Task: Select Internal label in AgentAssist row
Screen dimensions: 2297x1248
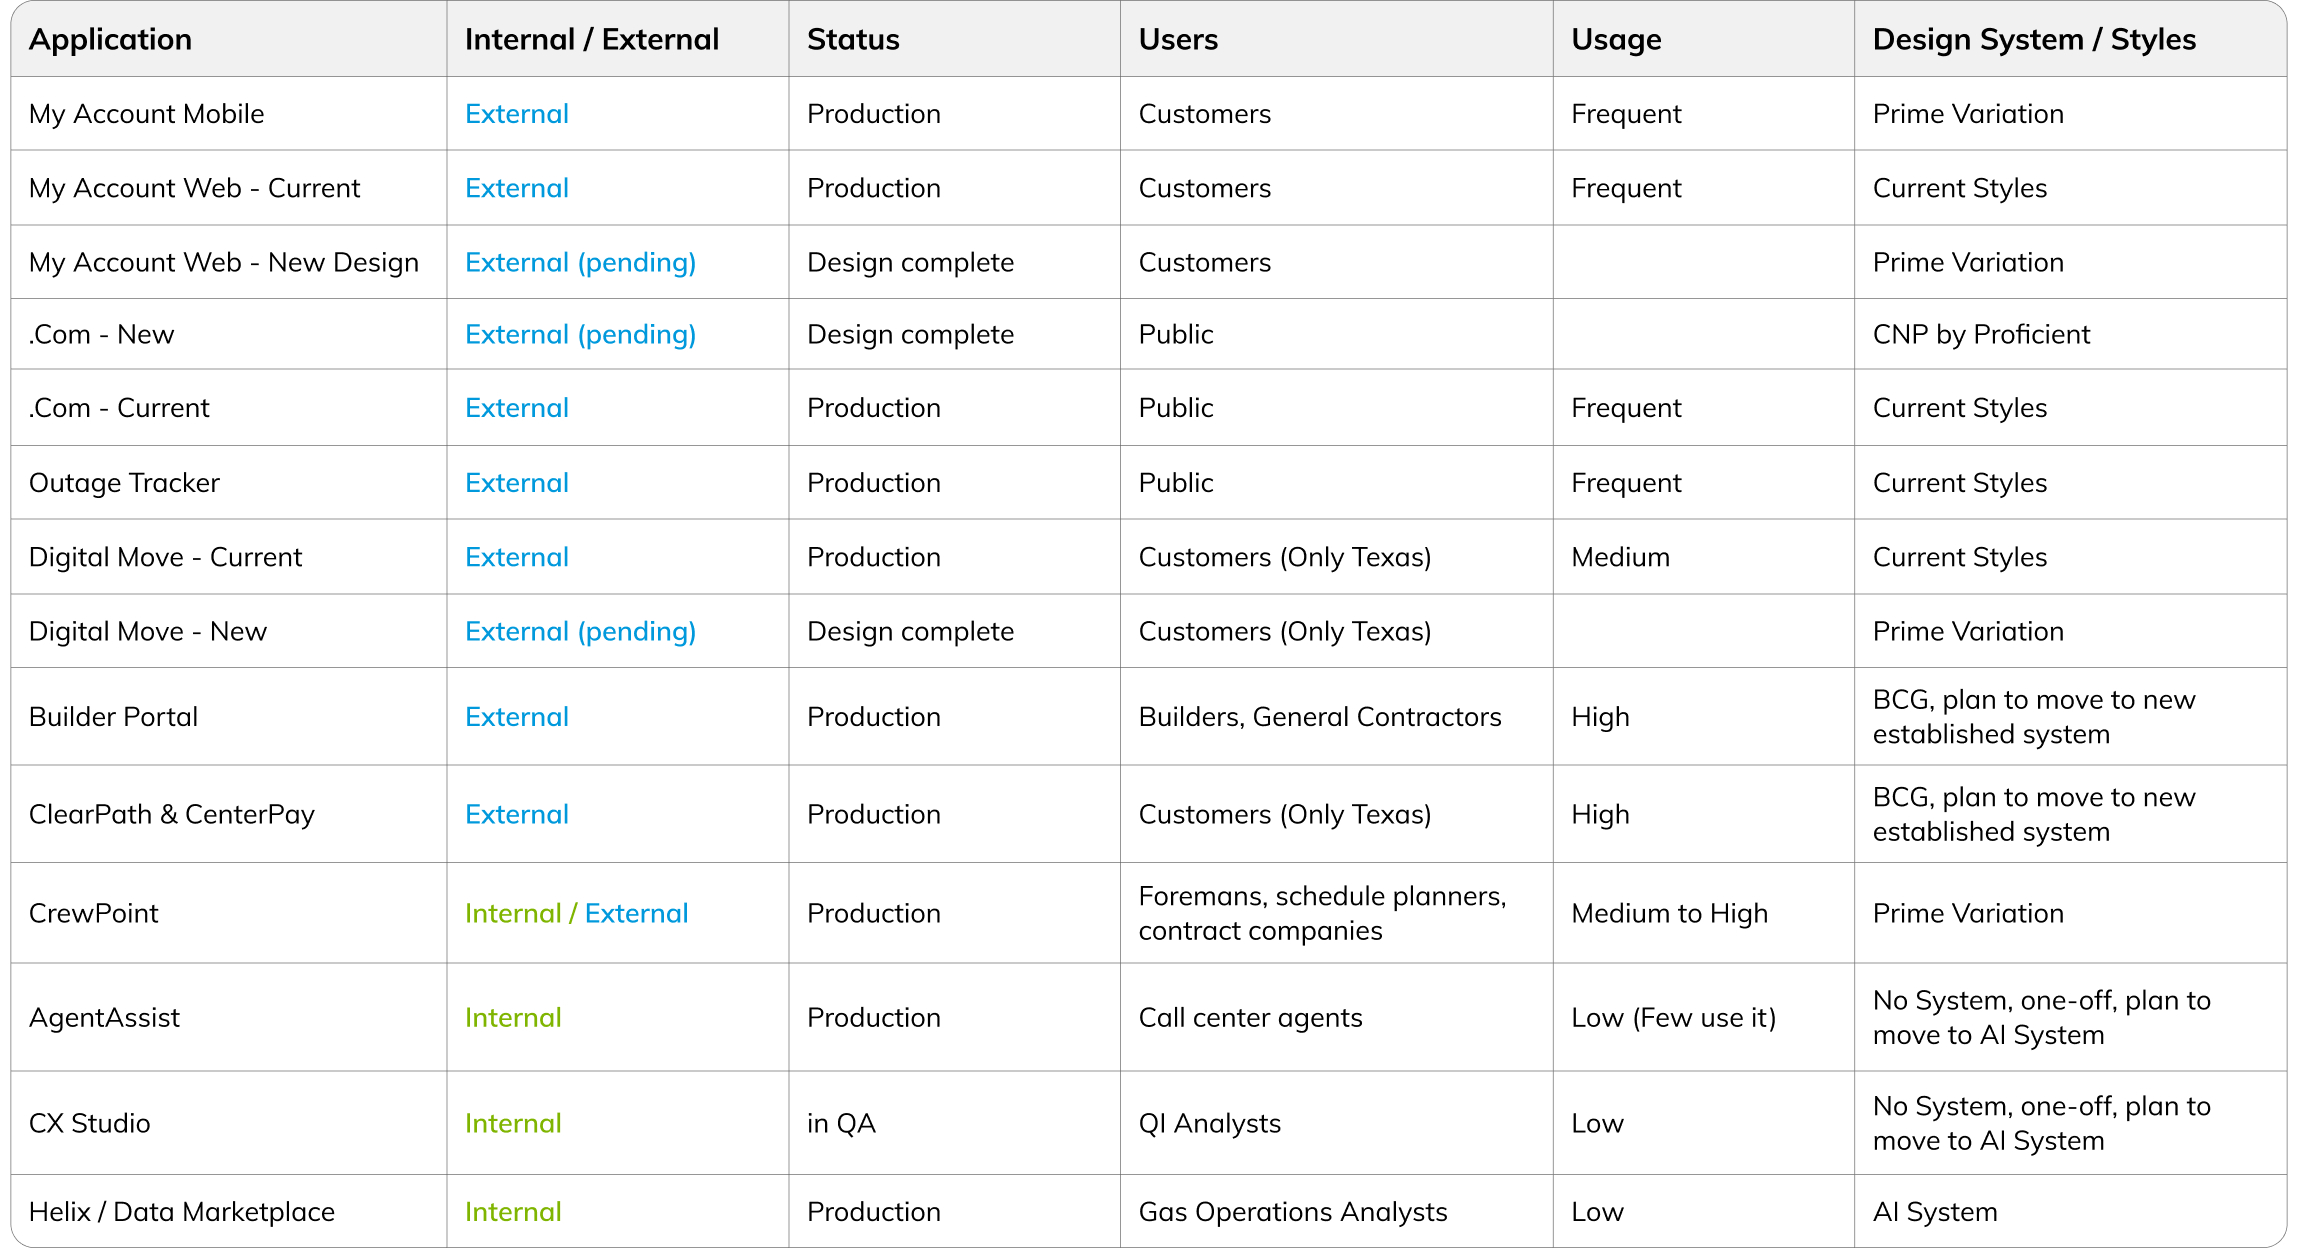Action: point(513,1018)
